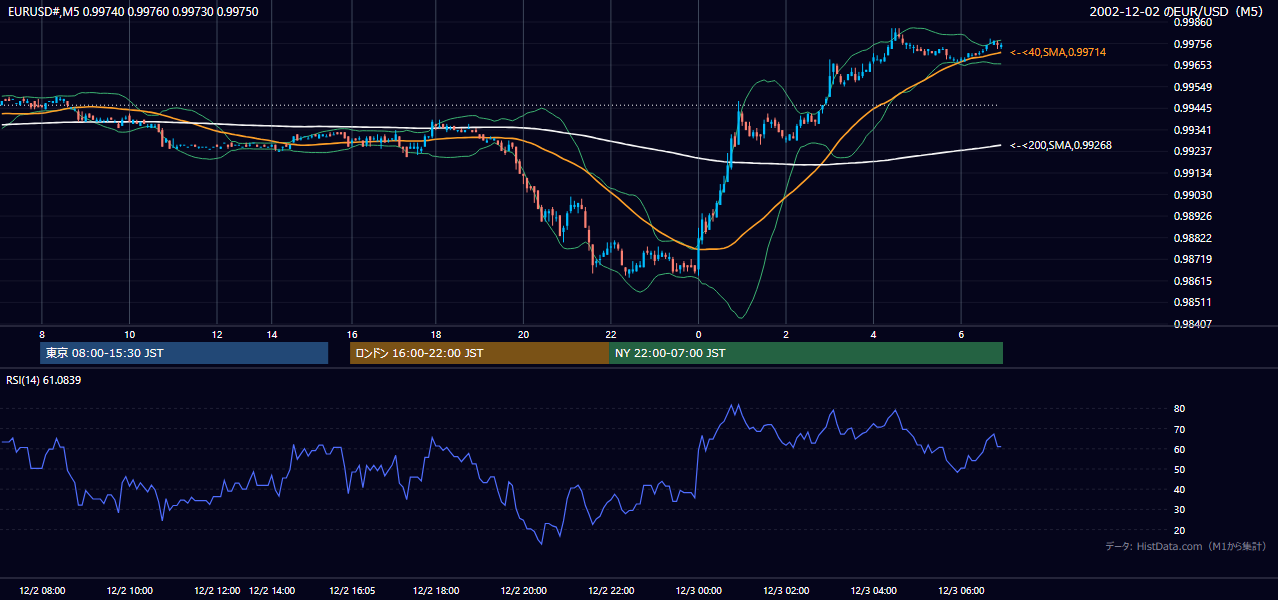Click the London session bar ロンドン 16:00-22:00 JST

click(x=479, y=353)
